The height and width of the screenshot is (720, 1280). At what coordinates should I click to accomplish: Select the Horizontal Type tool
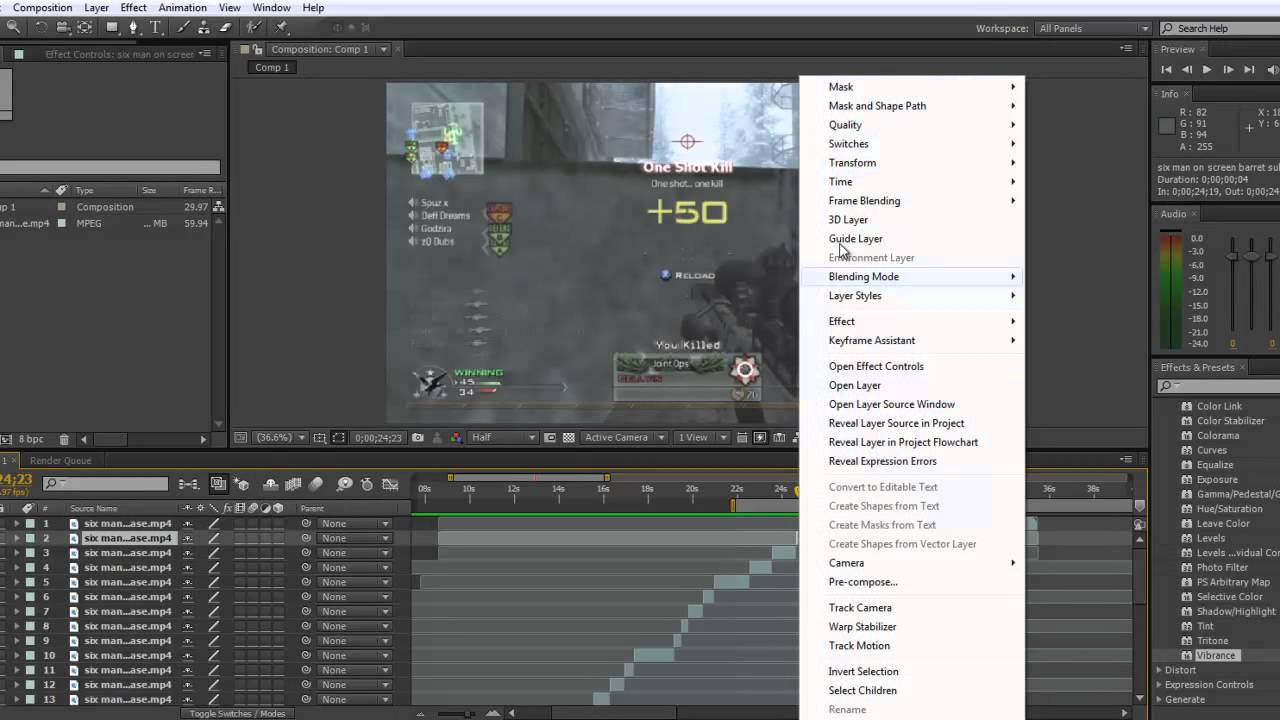[x=156, y=27]
